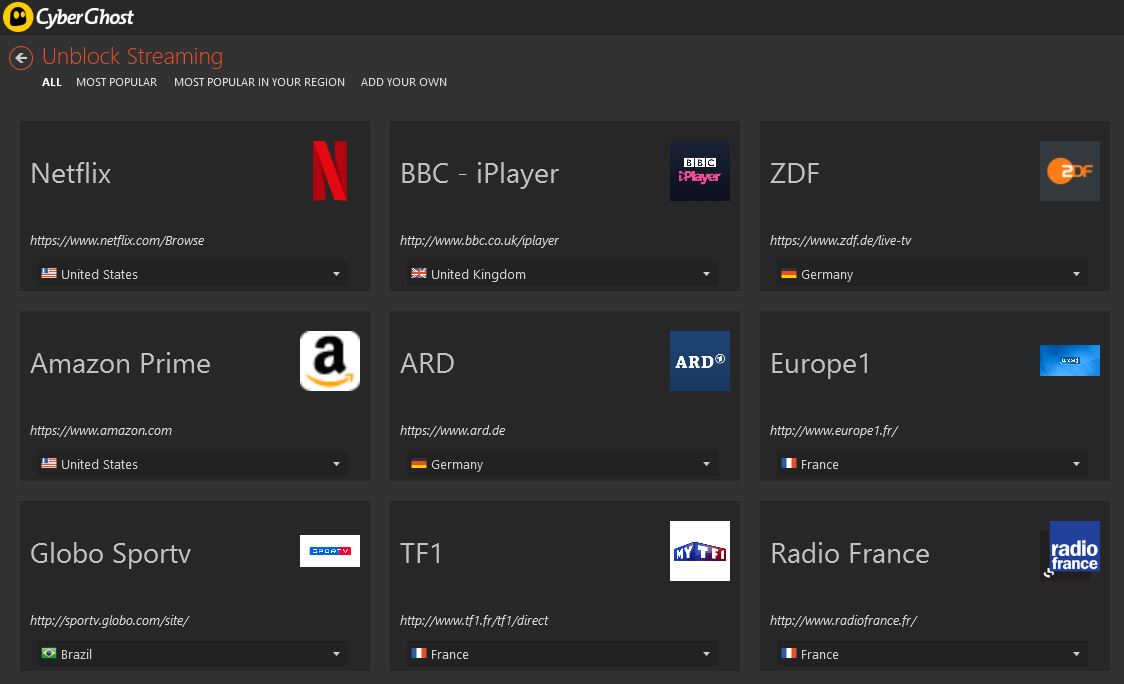This screenshot has width=1124, height=684.
Task: Click the Amazon logo icon
Action: [x=330, y=361]
